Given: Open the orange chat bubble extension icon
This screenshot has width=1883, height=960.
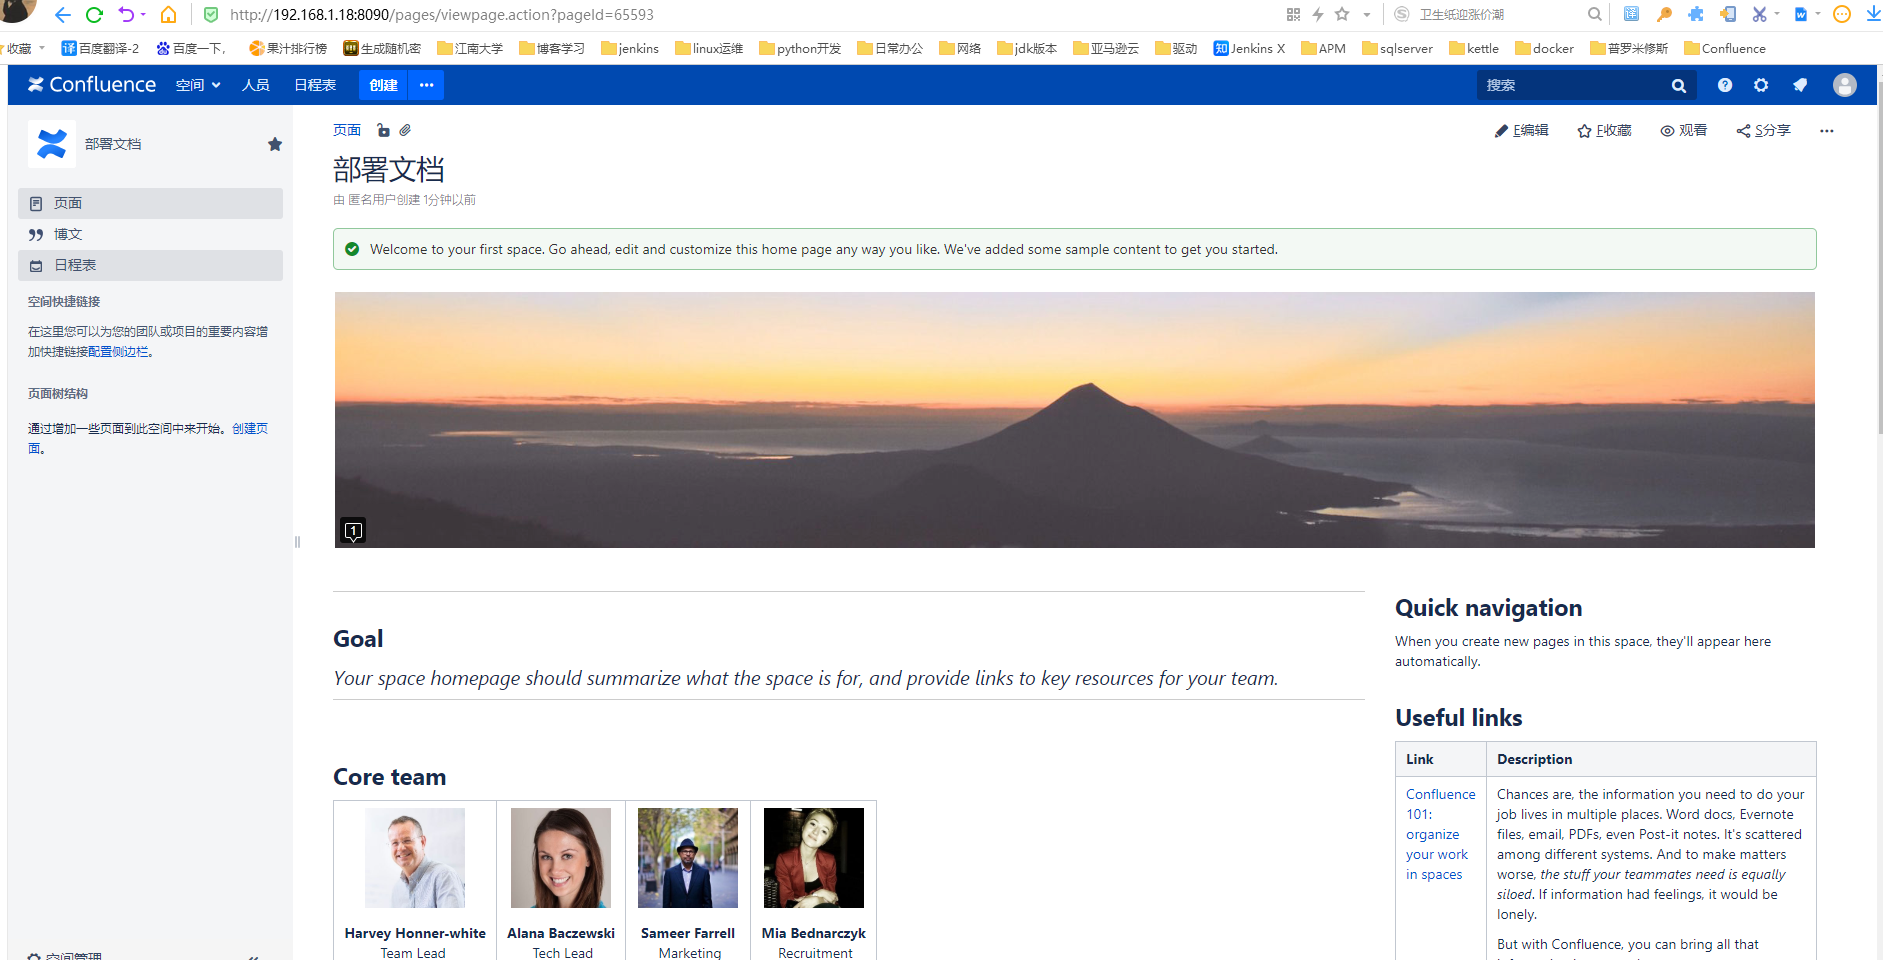Looking at the screenshot, I should click(1842, 14).
